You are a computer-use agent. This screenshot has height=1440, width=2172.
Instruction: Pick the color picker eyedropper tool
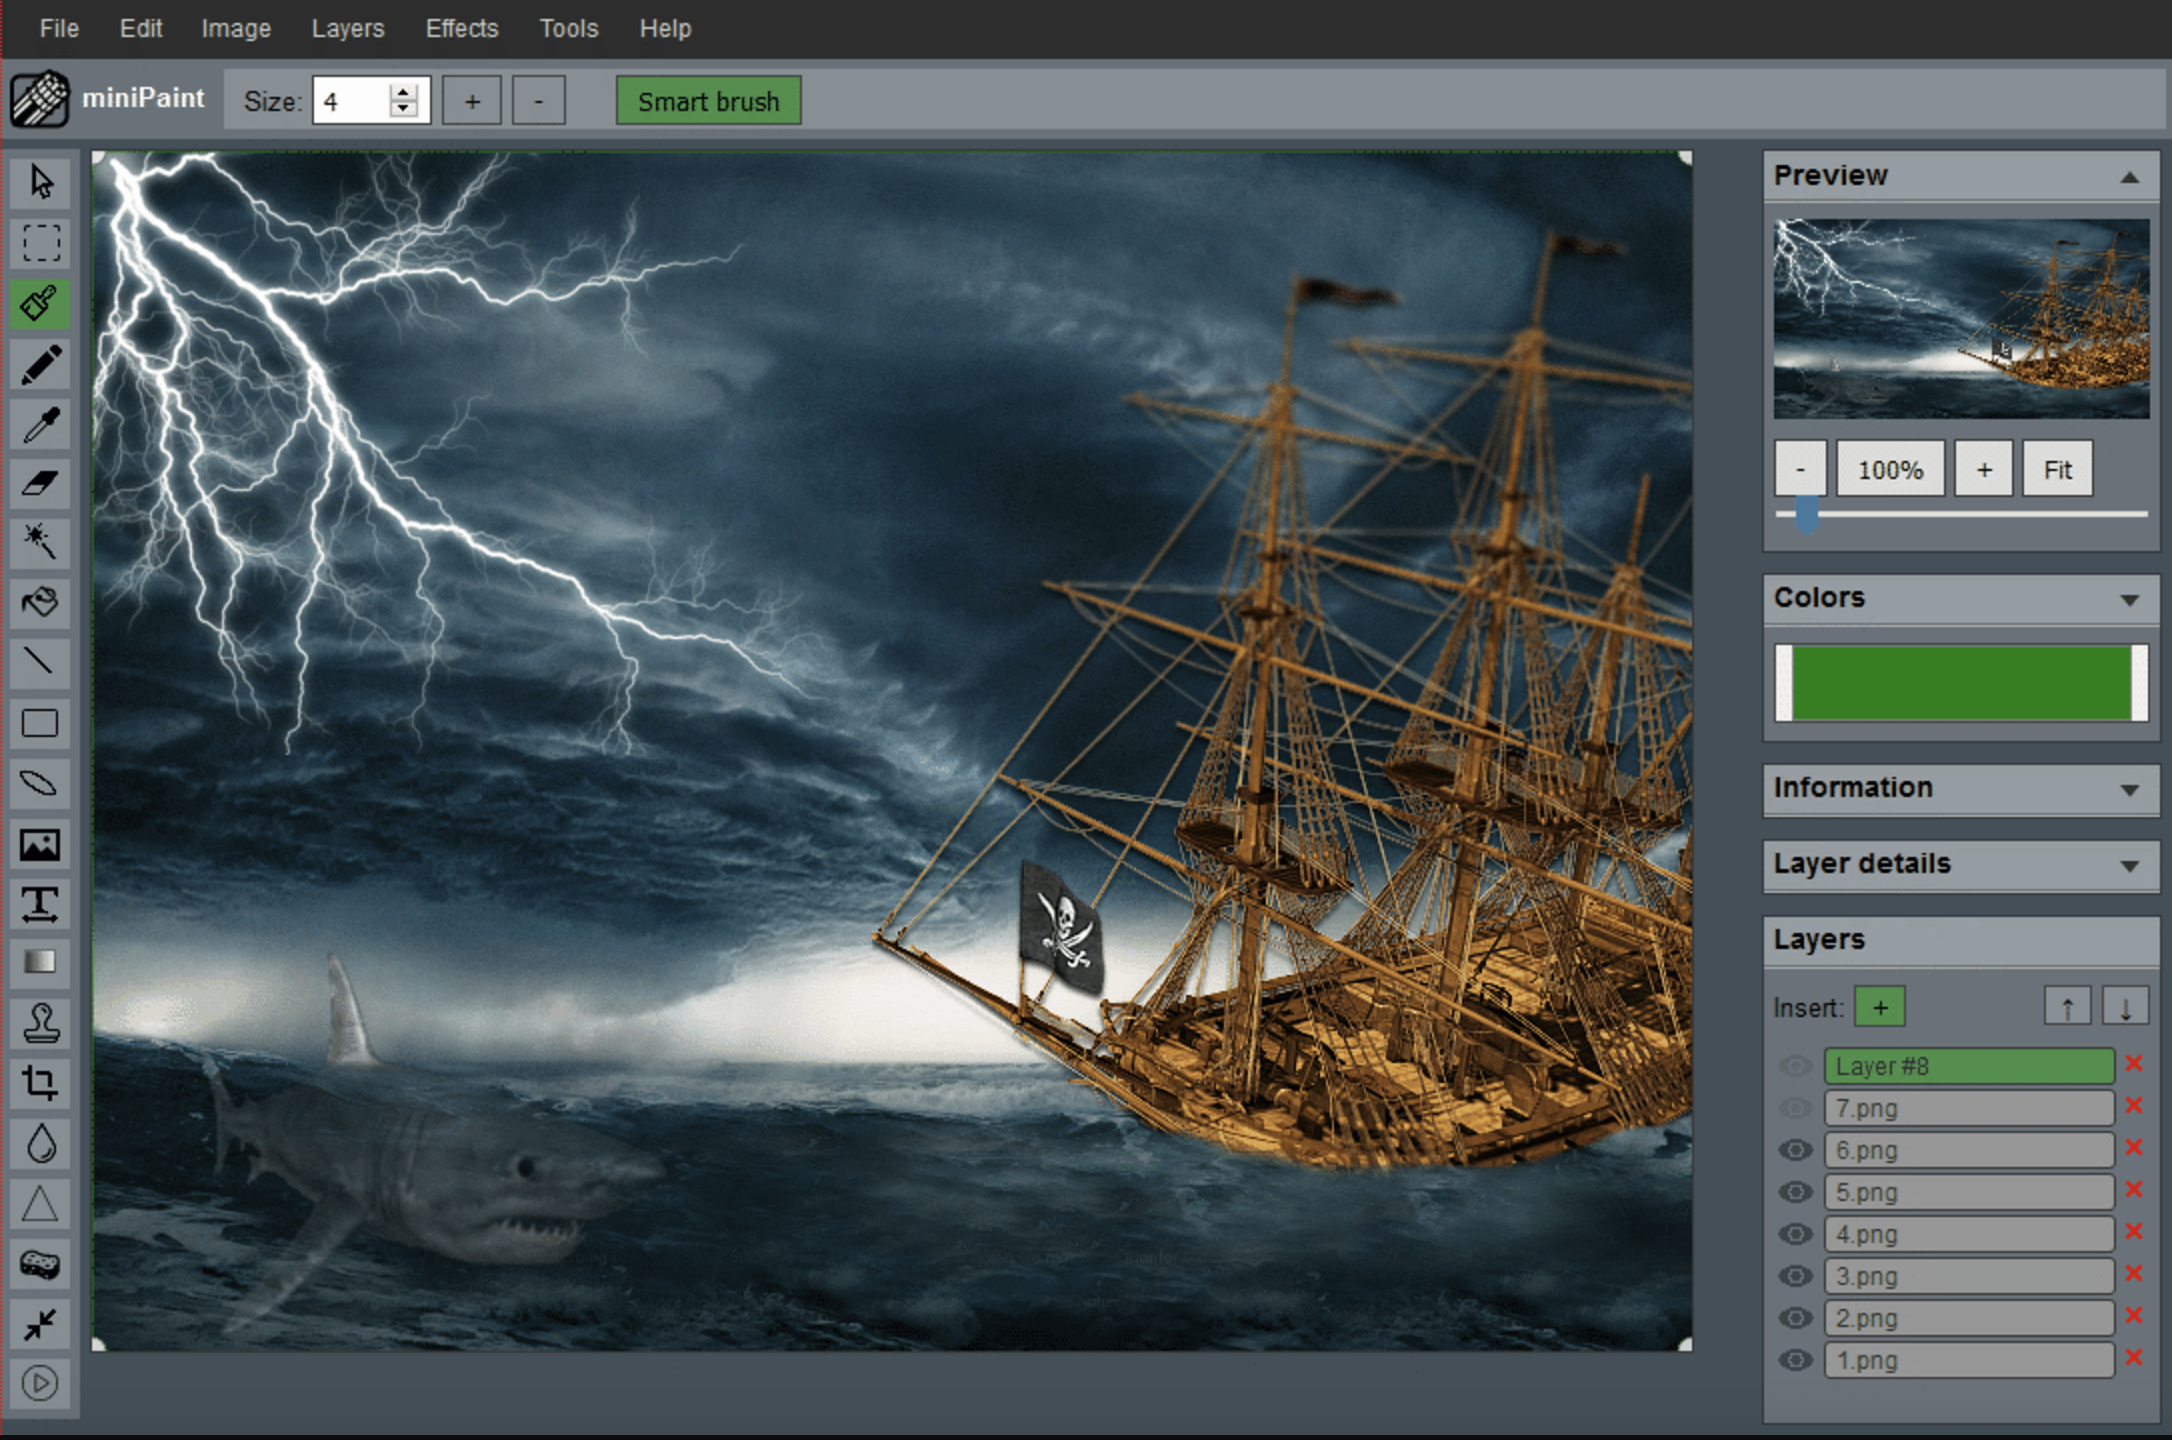[40, 424]
